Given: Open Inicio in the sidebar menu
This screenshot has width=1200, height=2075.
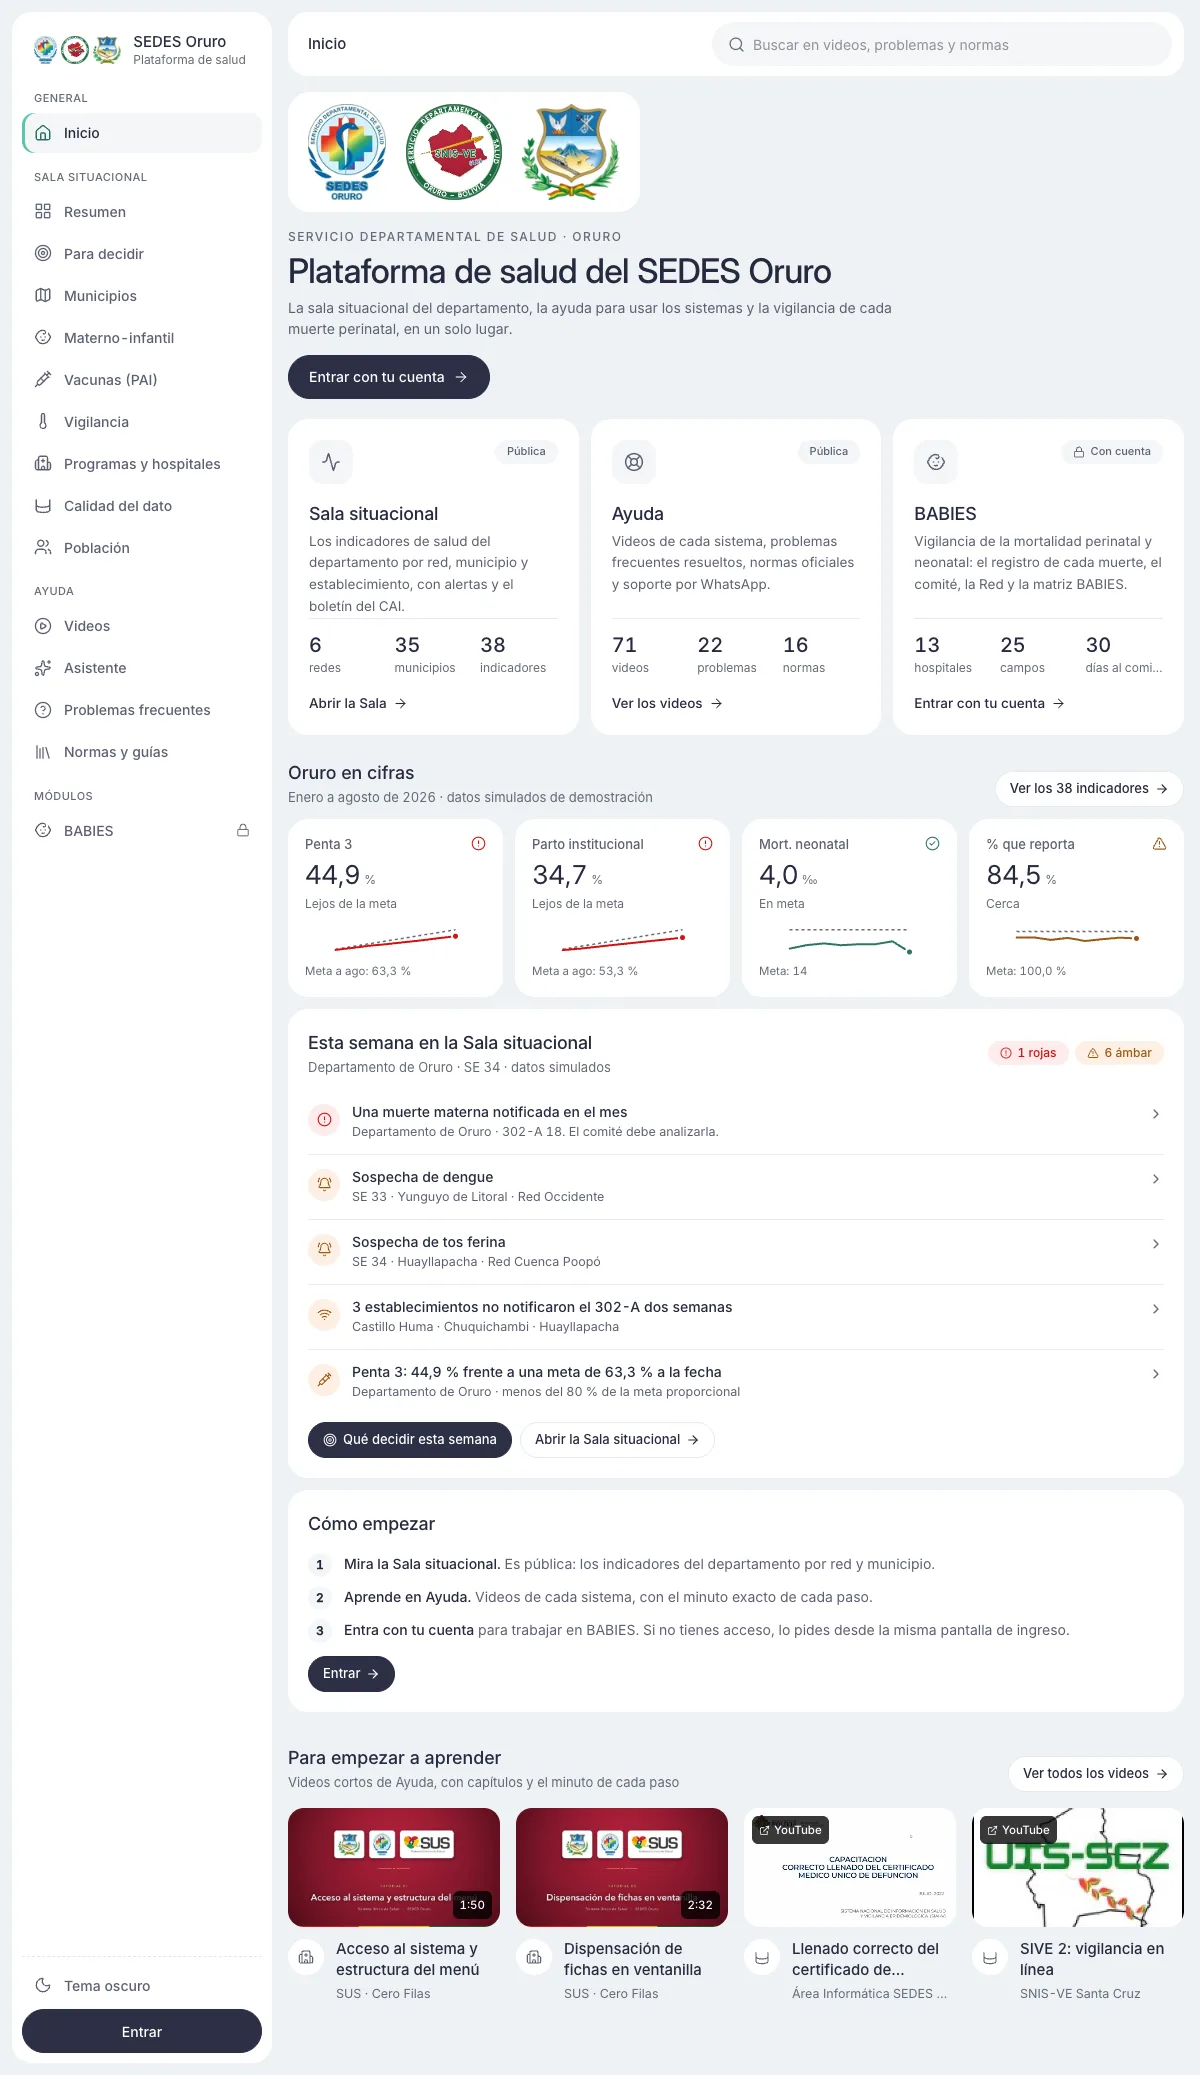Looking at the screenshot, I should click(x=142, y=133).
